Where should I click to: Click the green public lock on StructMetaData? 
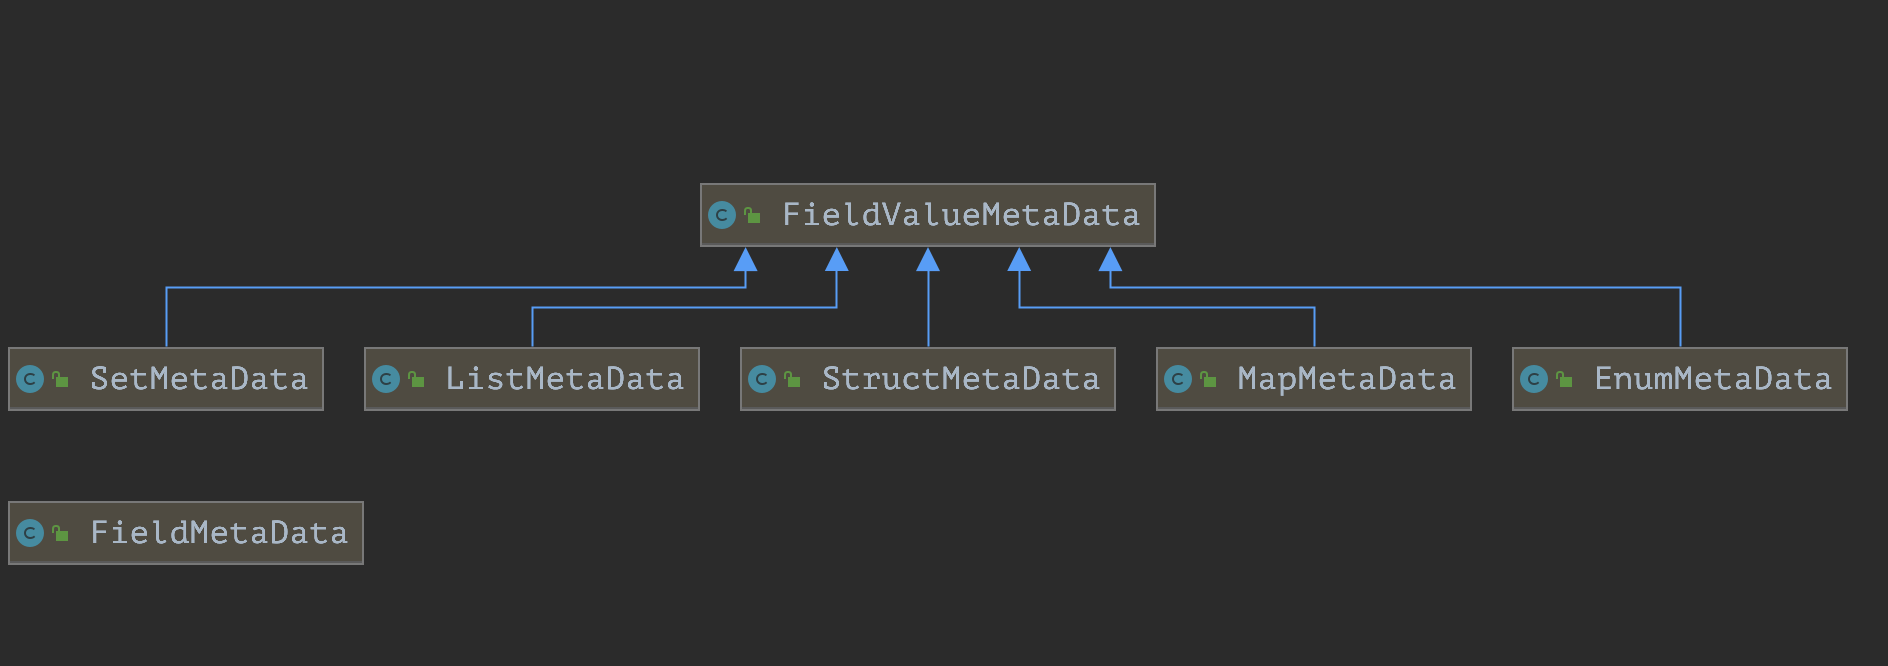point(793,379)
